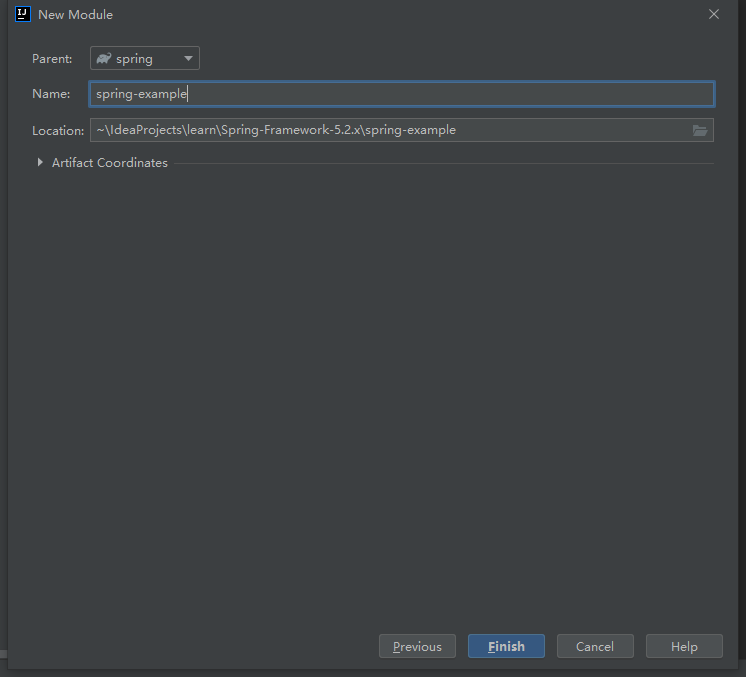Click into the Name input field

click(x=402, y=94)
